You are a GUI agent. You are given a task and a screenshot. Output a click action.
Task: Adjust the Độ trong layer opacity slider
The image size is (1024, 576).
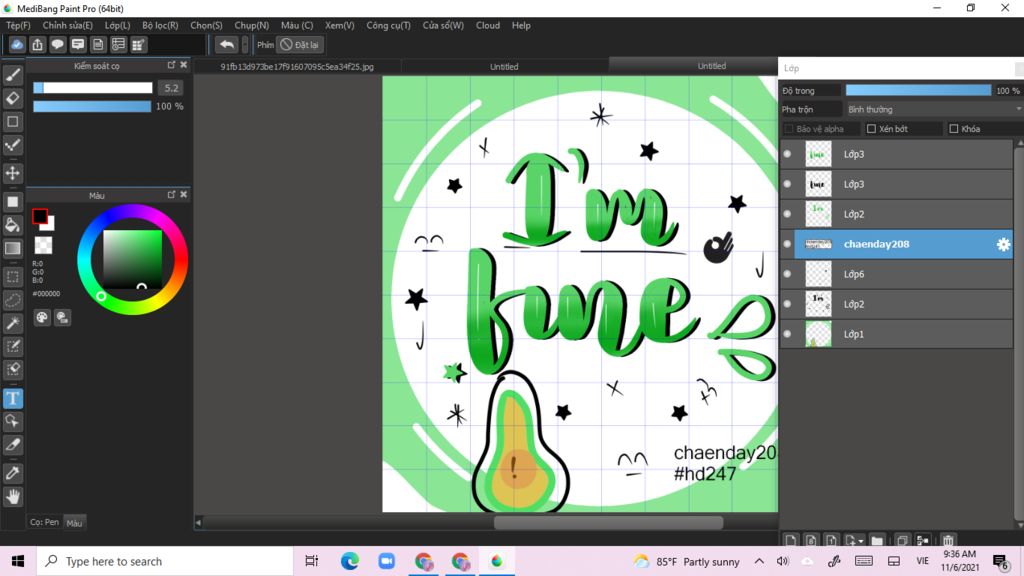click(x=918, y=90)
